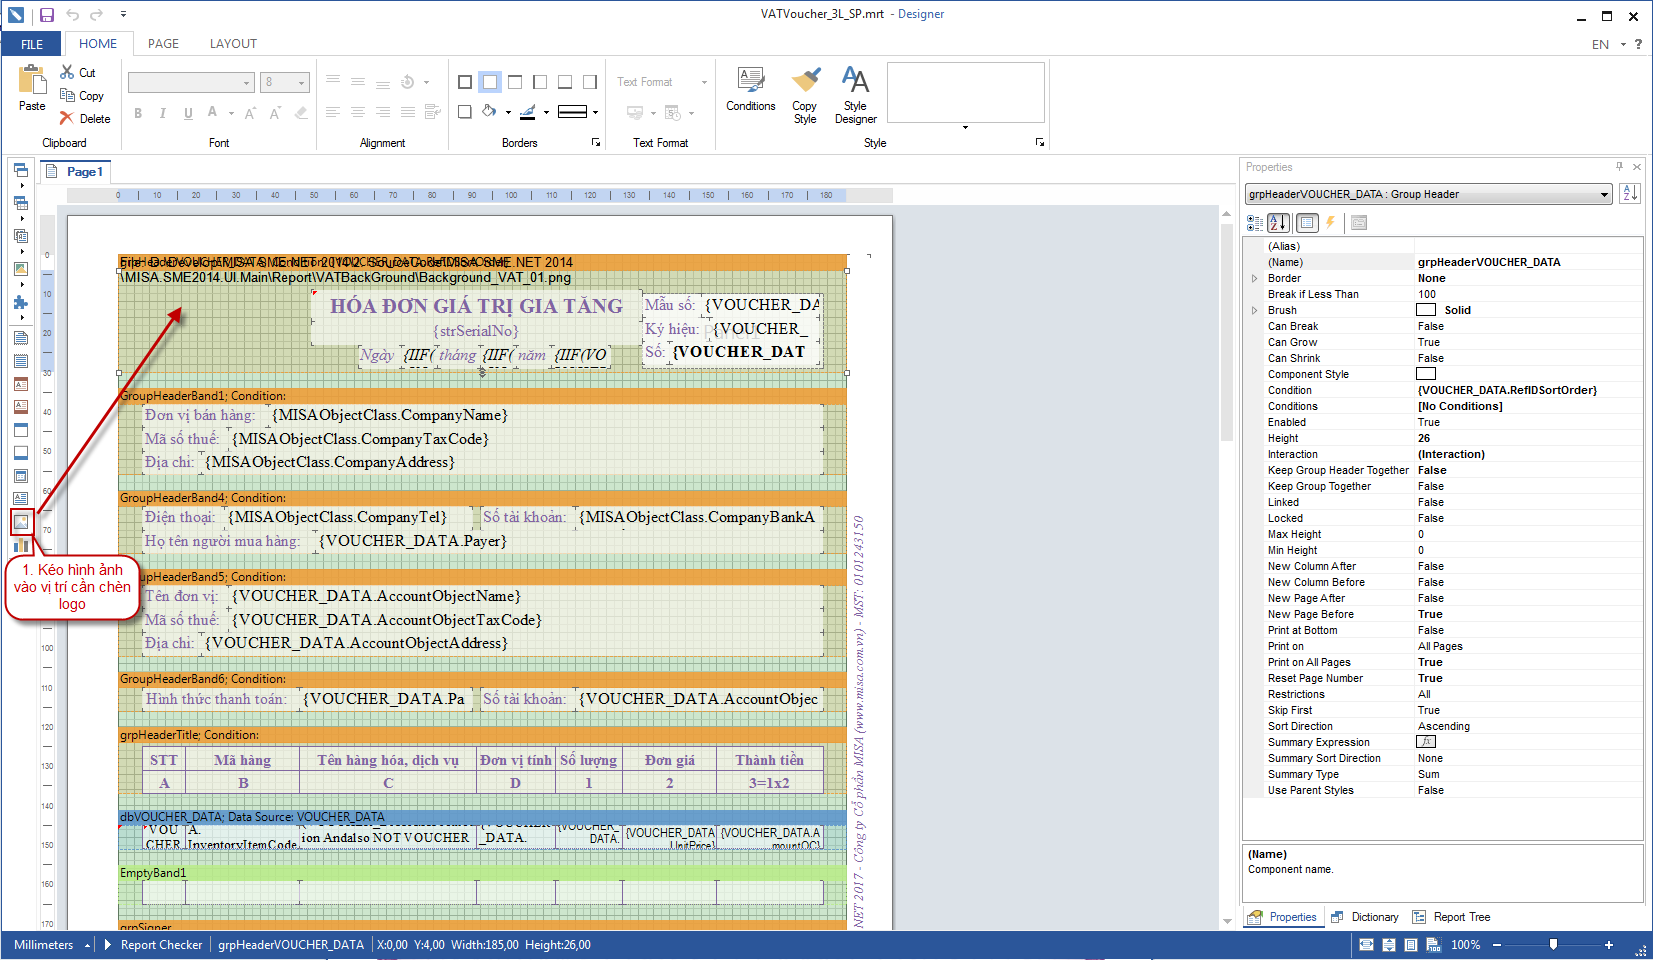Activate the Copy Style brush
This screenshot has width=1653, height=960.
coord(805,95)
